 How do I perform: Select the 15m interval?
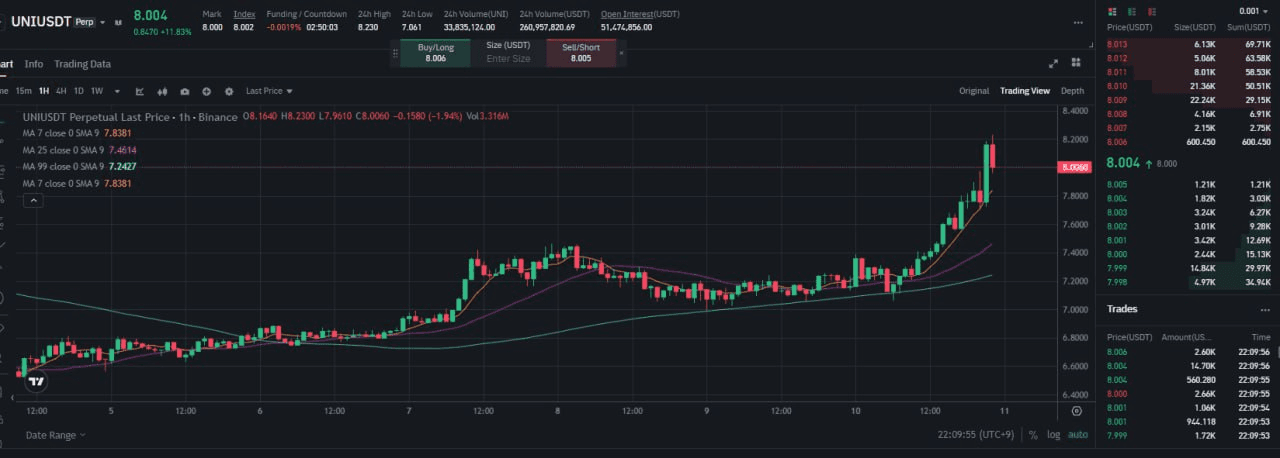[24, 91]
